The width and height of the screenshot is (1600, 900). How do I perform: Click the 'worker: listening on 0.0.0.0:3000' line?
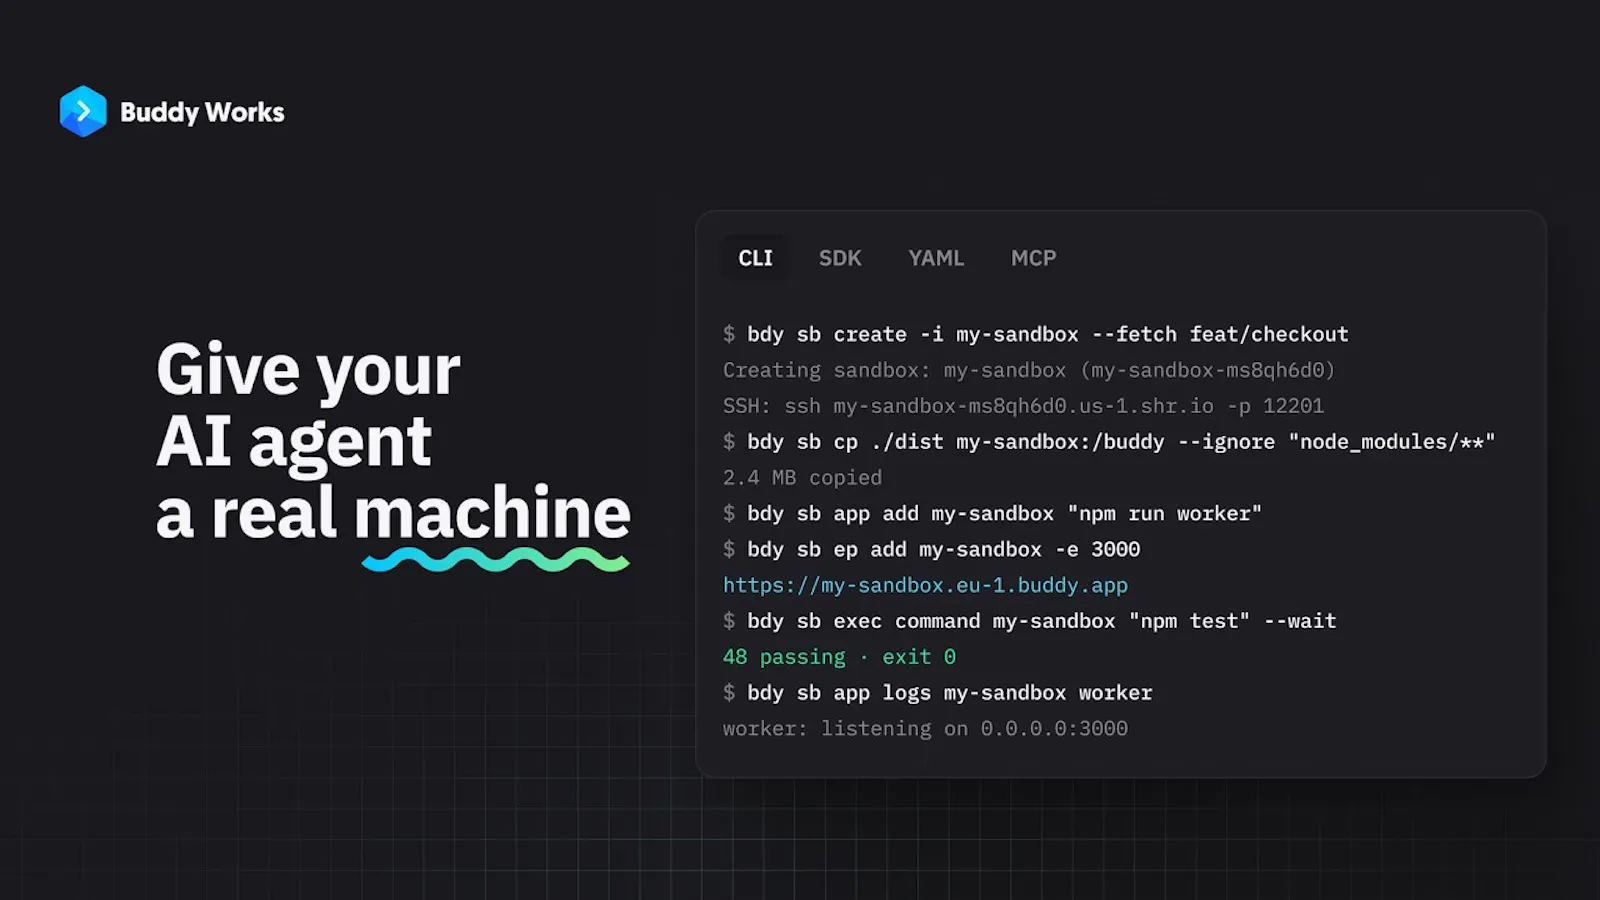click(x=925, y=729)
